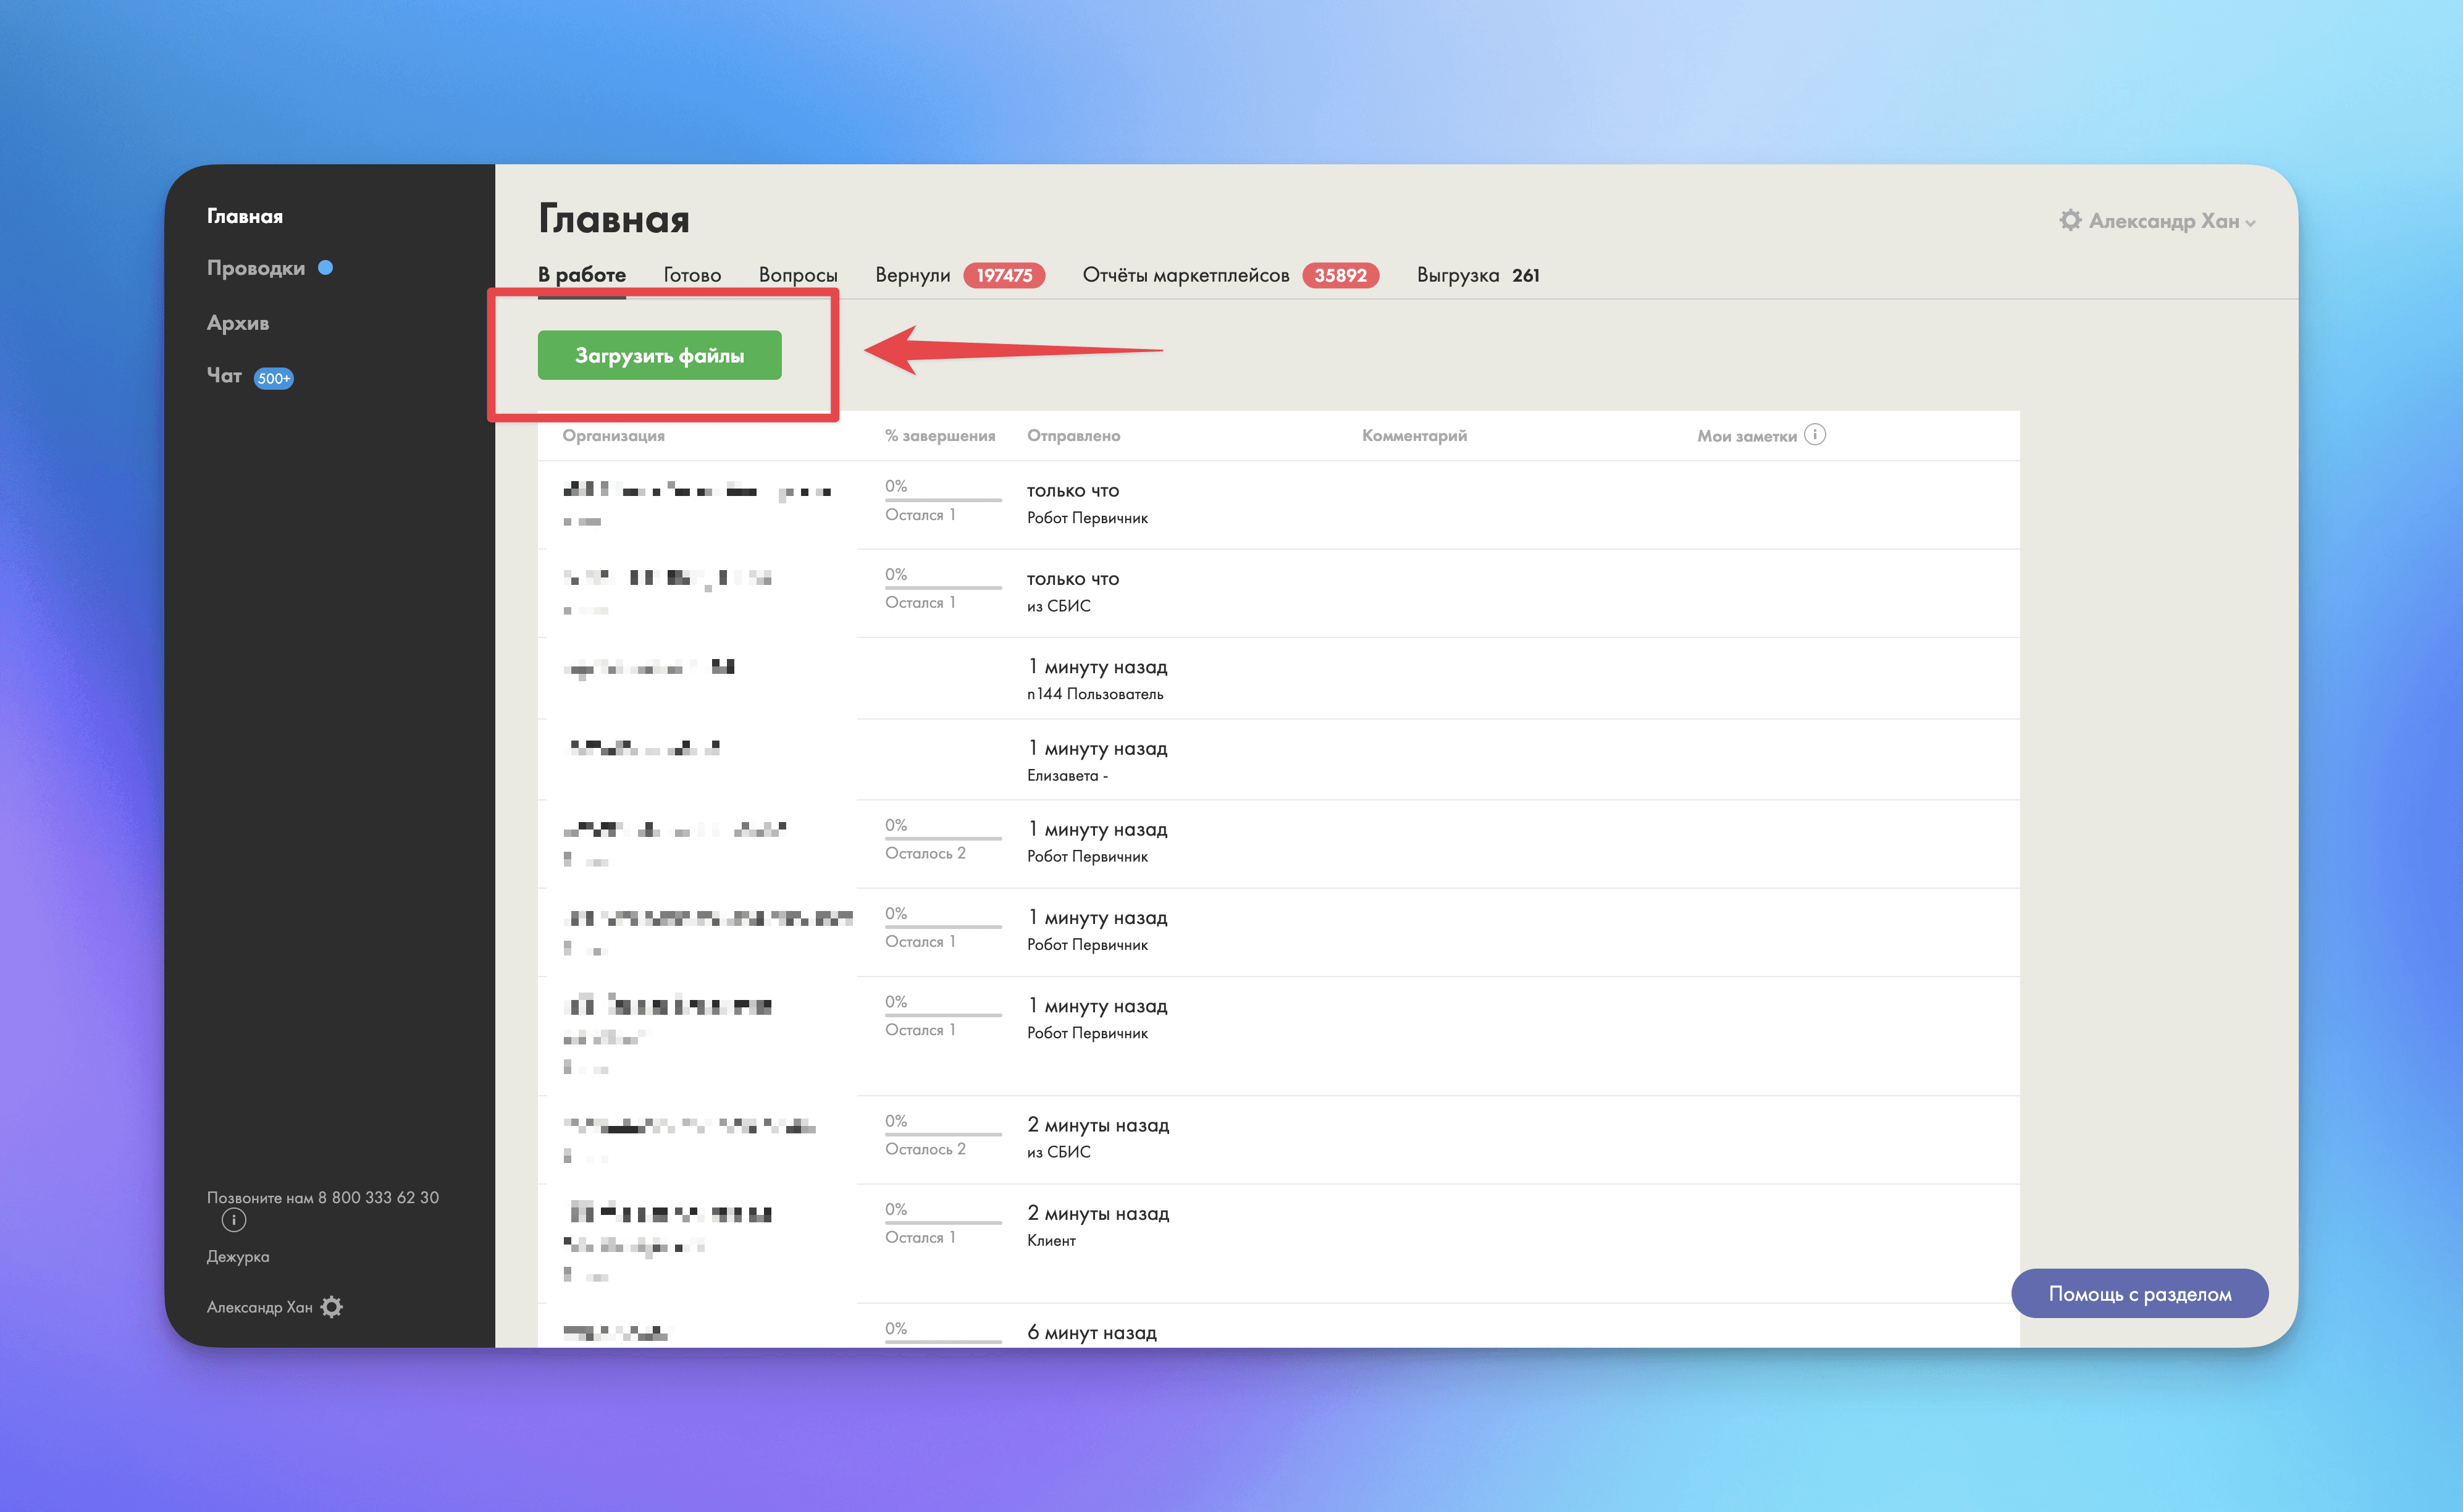Viewport: 2463px width, 1512px height.
Task: Click the gear icon in top-right header
Action: (2070, 220)
